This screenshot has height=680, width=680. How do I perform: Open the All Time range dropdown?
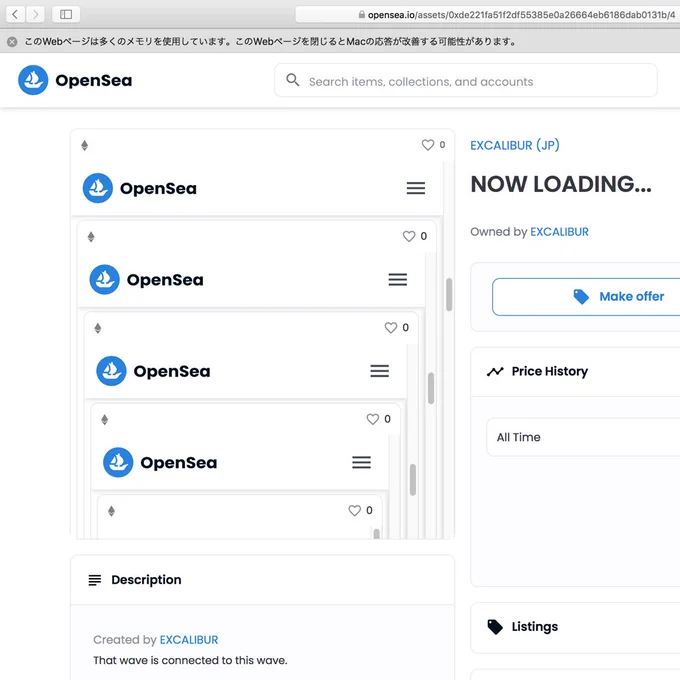pos(583,437)
